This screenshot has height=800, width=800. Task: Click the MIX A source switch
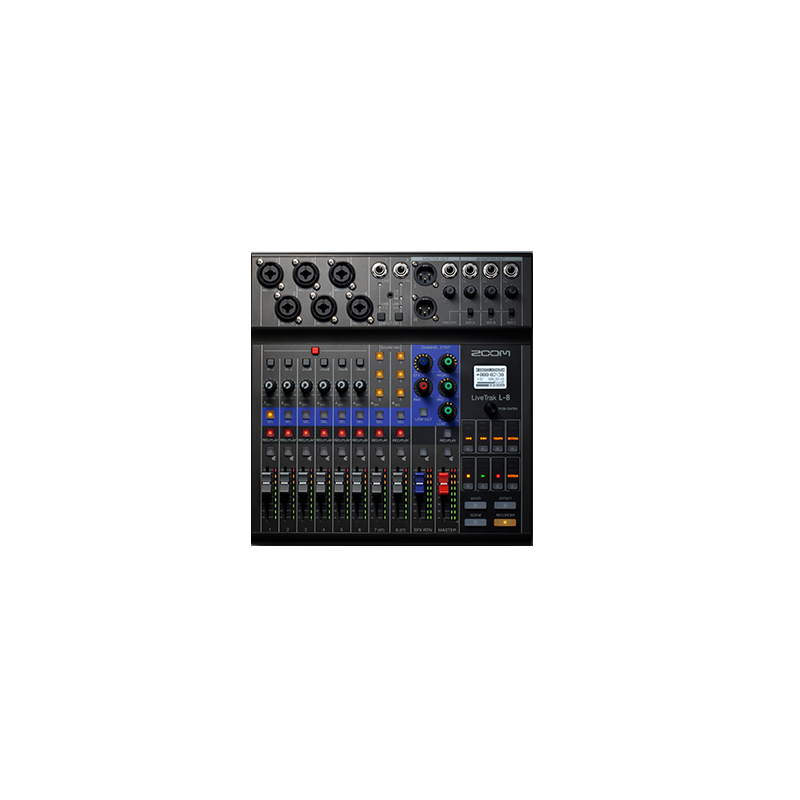470,312
